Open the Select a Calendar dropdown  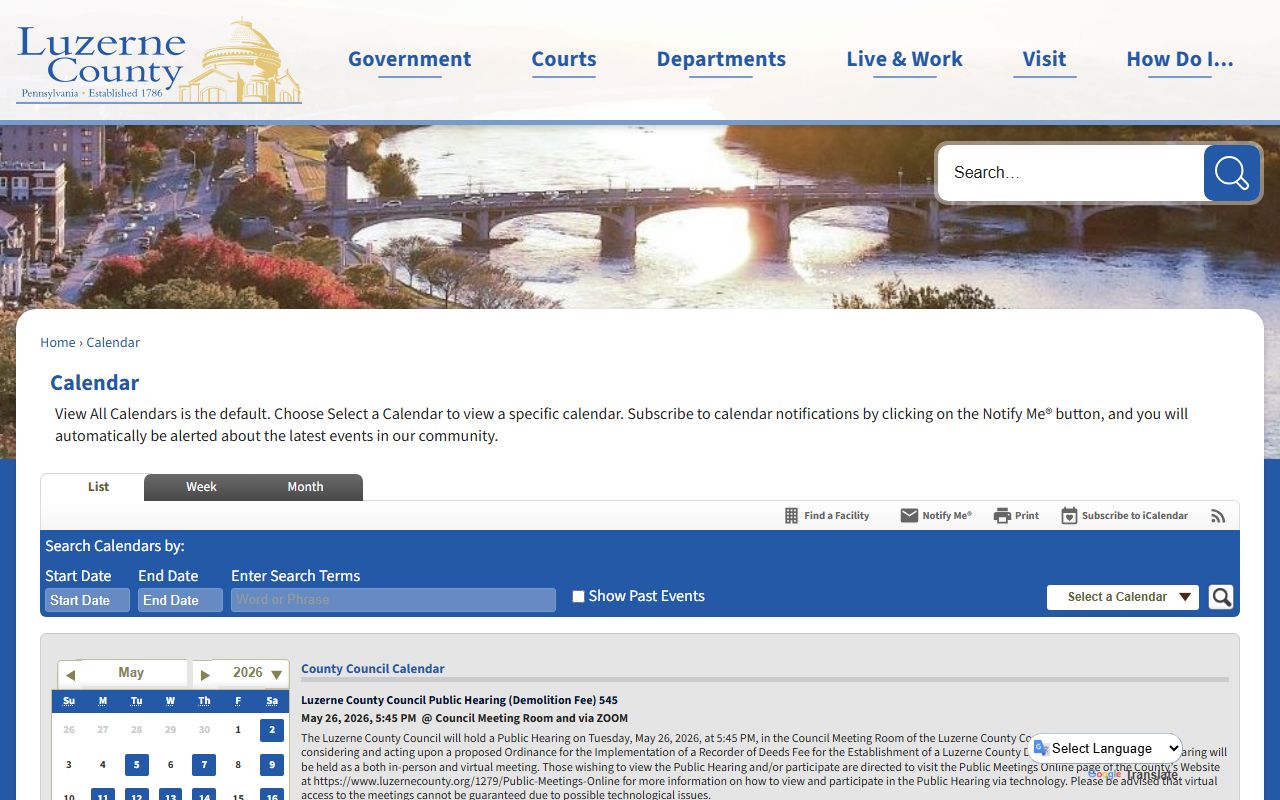click(1122, 597)
